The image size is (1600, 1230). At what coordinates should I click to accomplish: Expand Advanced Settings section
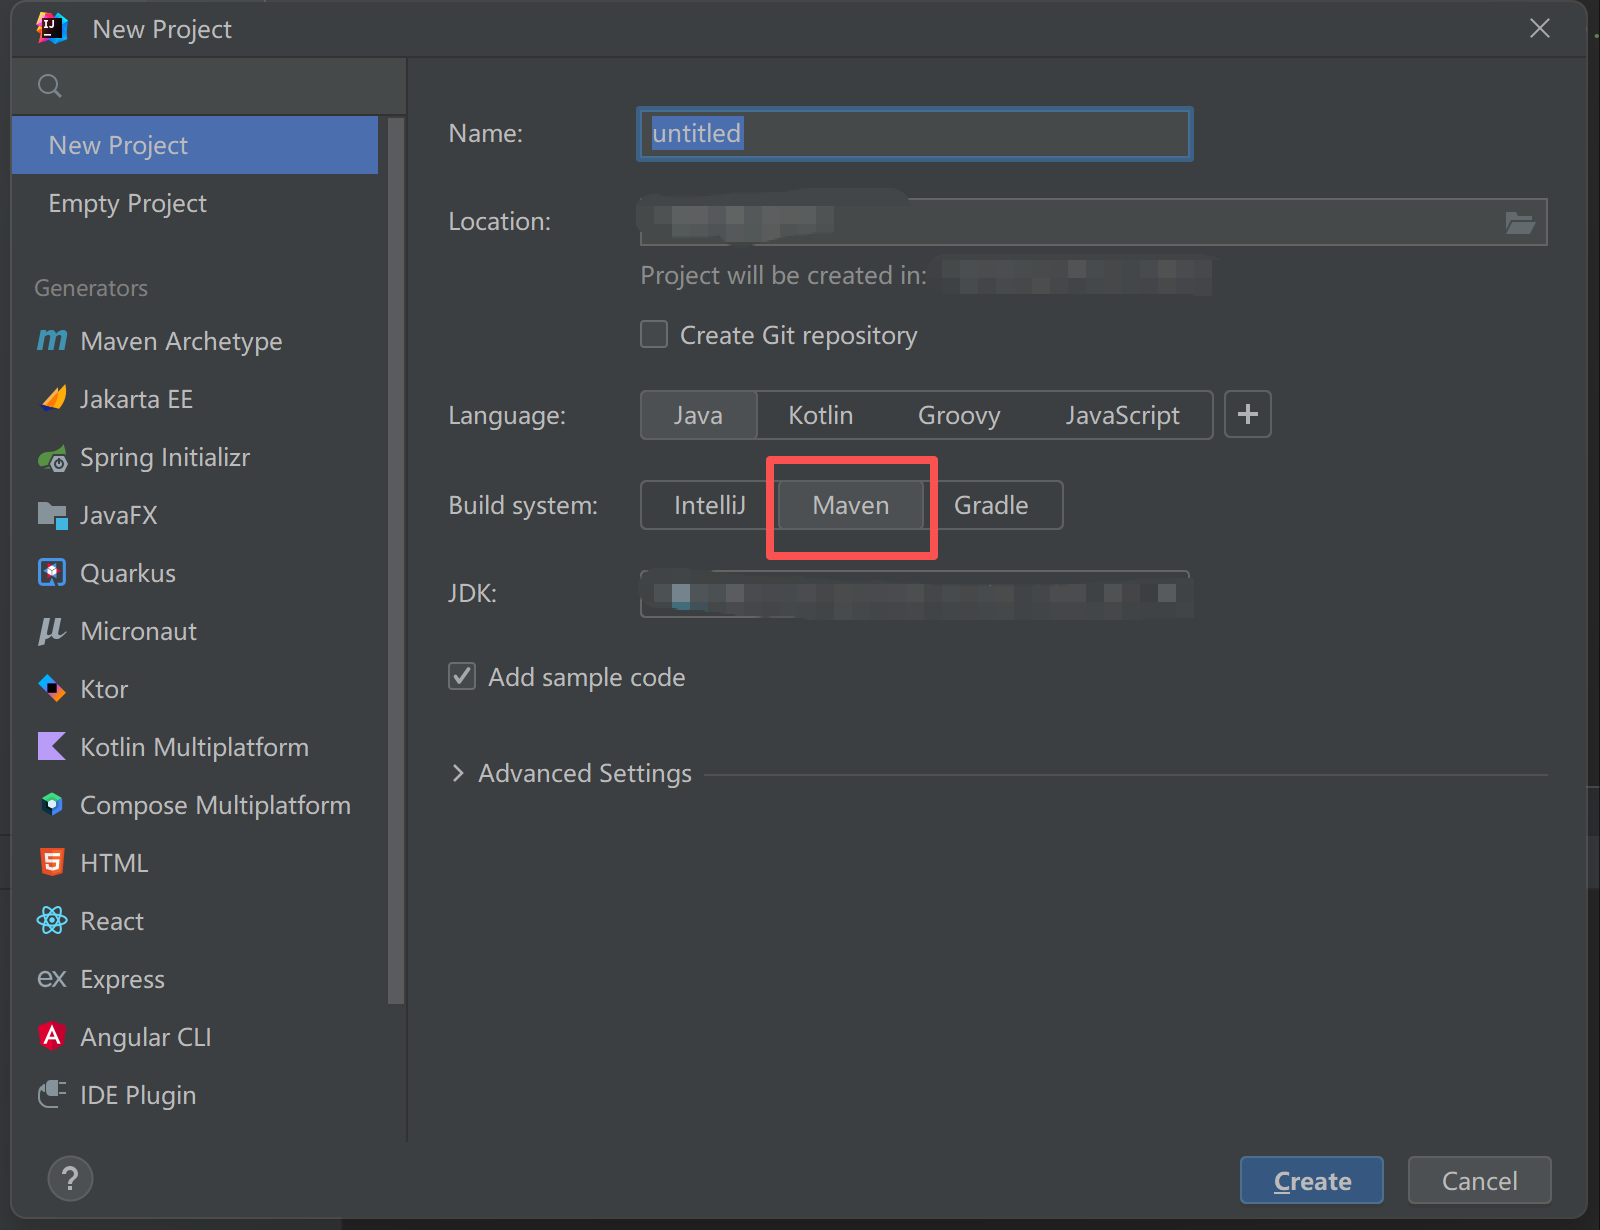point(458,773)
